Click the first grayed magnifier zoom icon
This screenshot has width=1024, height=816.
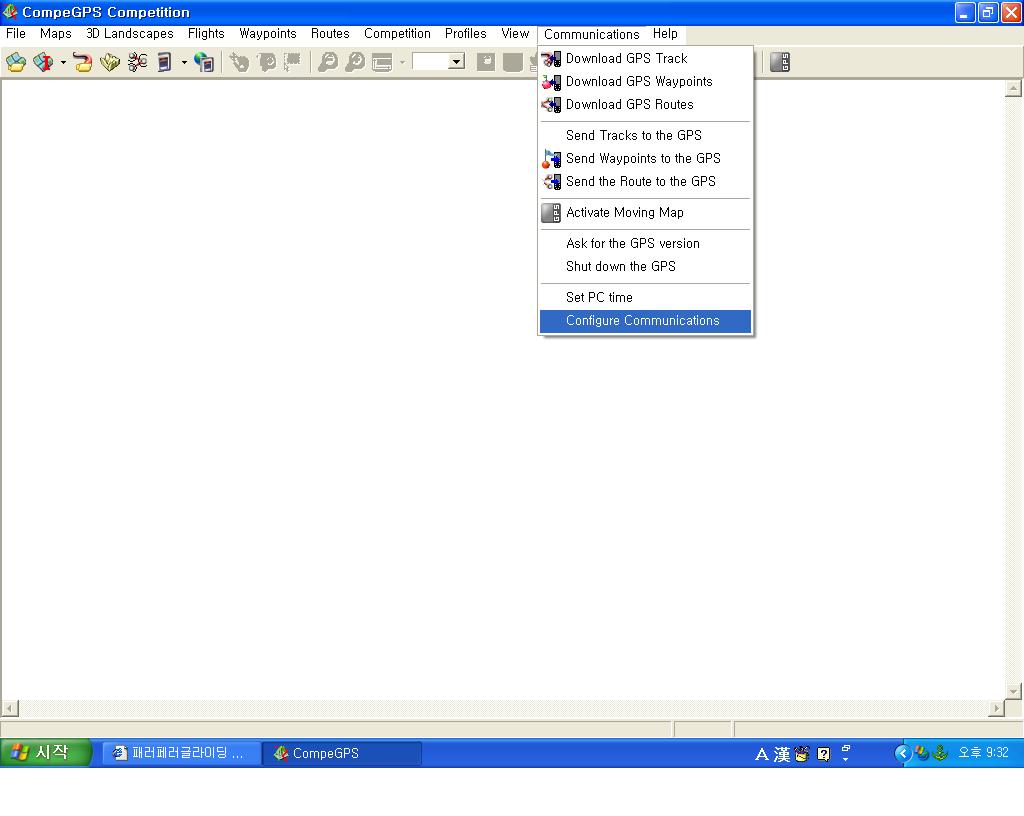[328, 63]
